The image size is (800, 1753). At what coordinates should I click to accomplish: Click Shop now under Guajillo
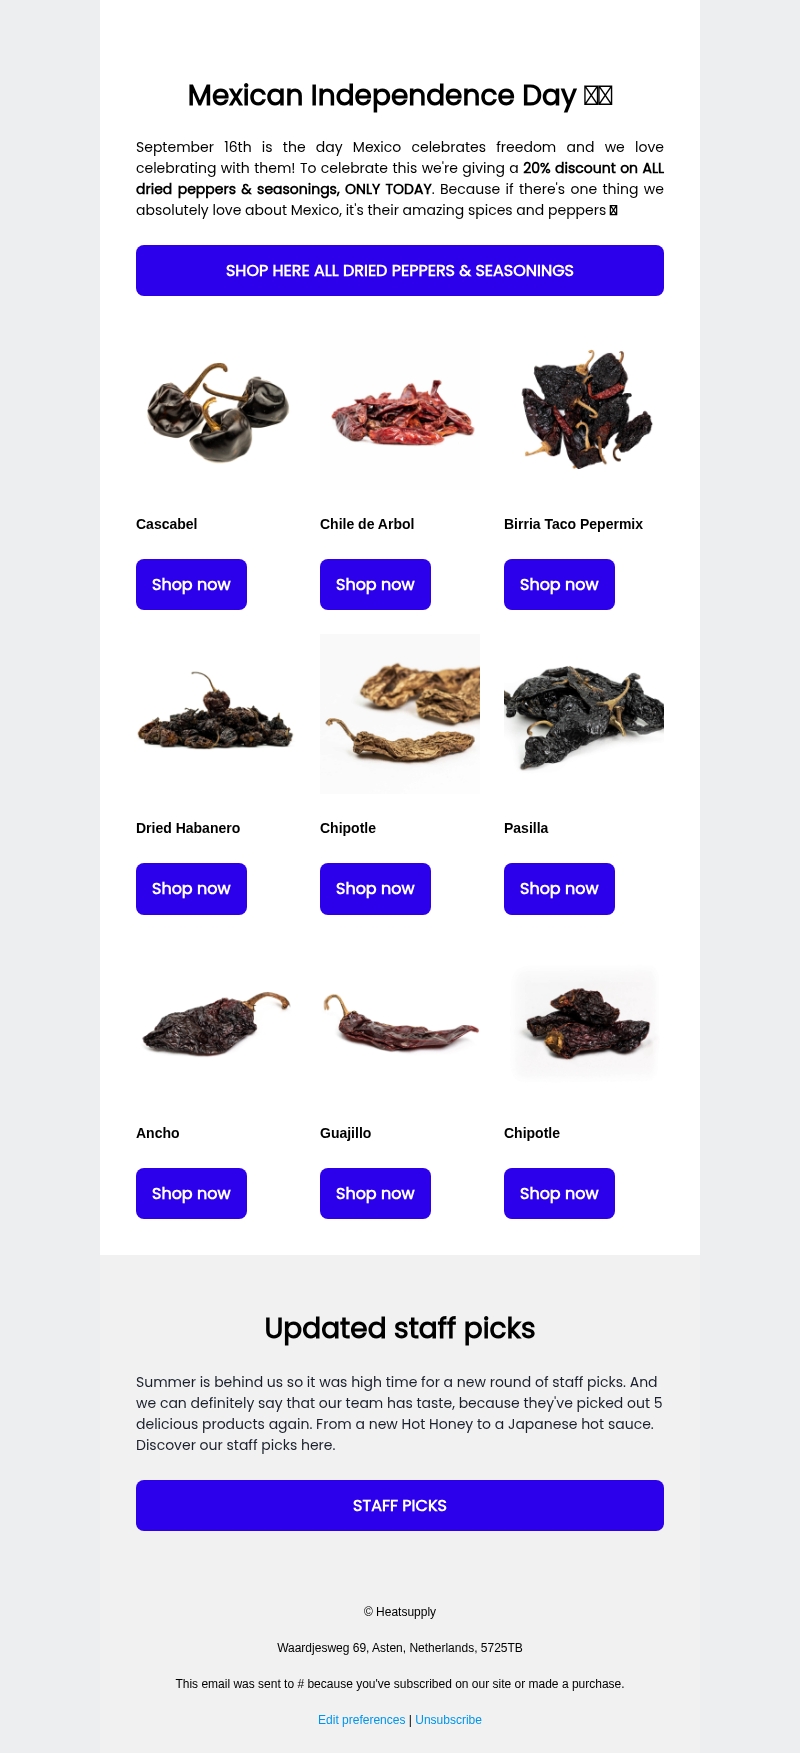pos(375,1193)
